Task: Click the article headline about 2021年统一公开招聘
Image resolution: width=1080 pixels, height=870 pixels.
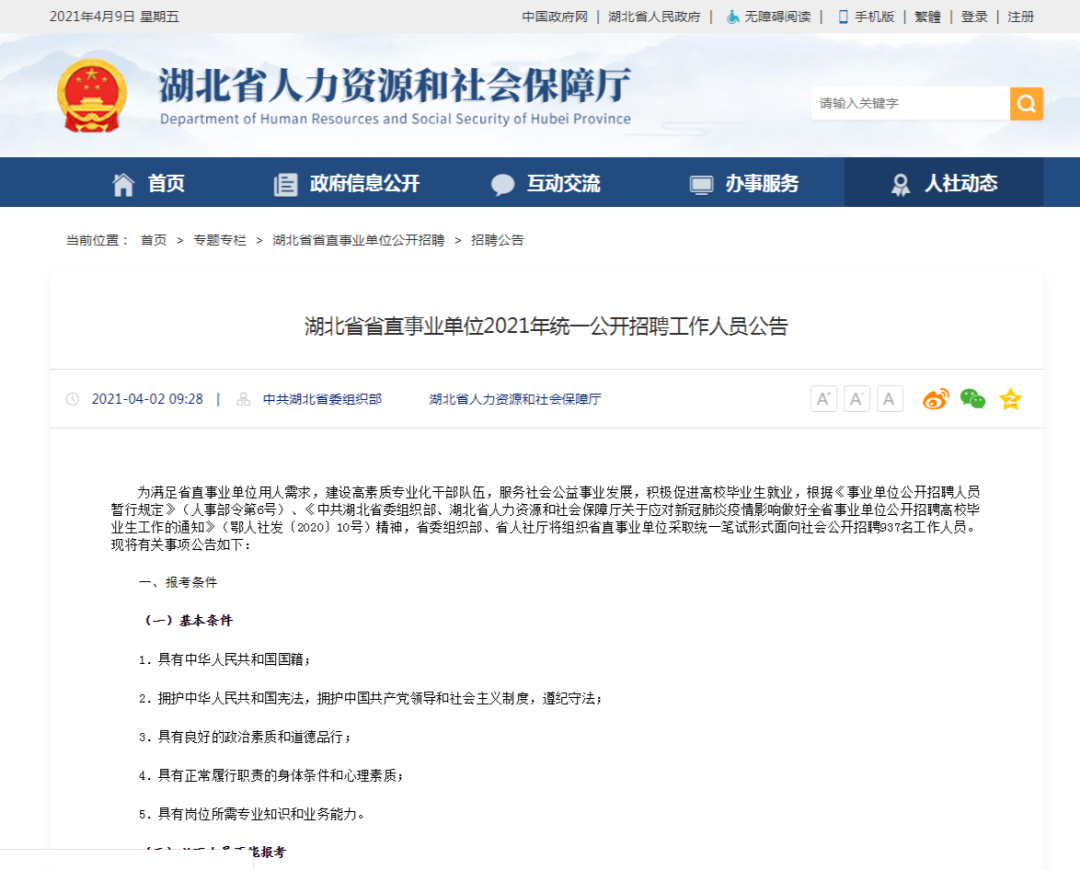Action: click(x=546, y=326)
